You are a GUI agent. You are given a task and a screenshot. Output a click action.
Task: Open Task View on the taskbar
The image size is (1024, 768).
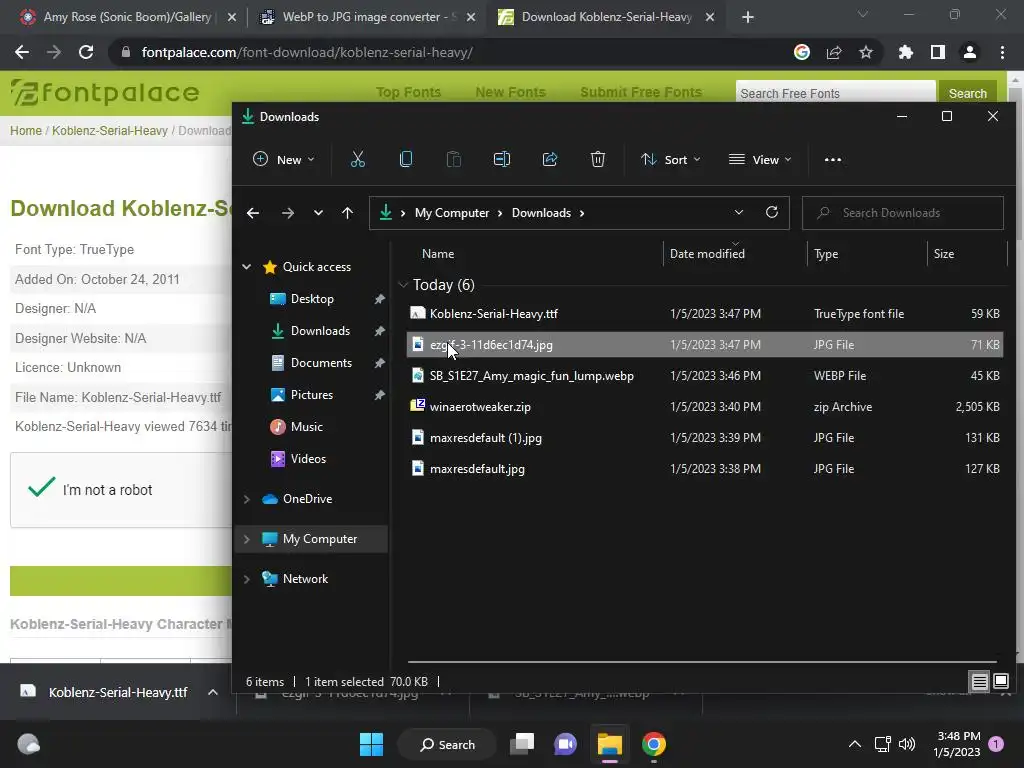tap(522, 744)
